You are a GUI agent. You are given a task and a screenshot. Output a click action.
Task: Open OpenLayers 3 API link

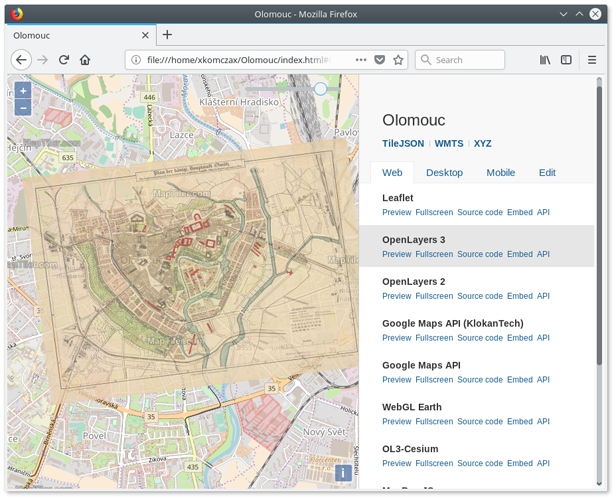(543, 254)
